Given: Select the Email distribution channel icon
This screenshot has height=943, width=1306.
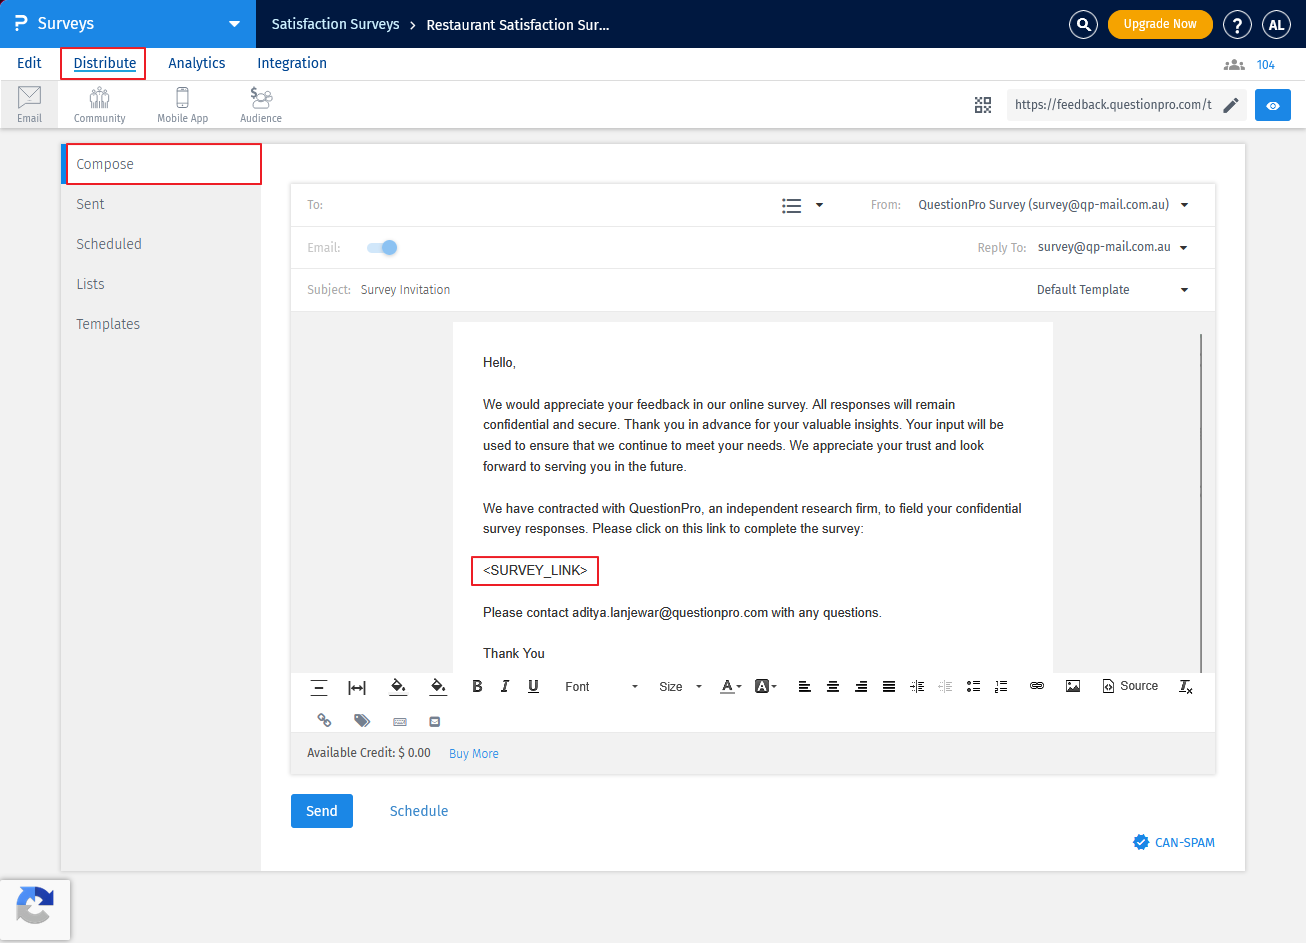Looking at the screenshot, I should (x=29, y=103).
